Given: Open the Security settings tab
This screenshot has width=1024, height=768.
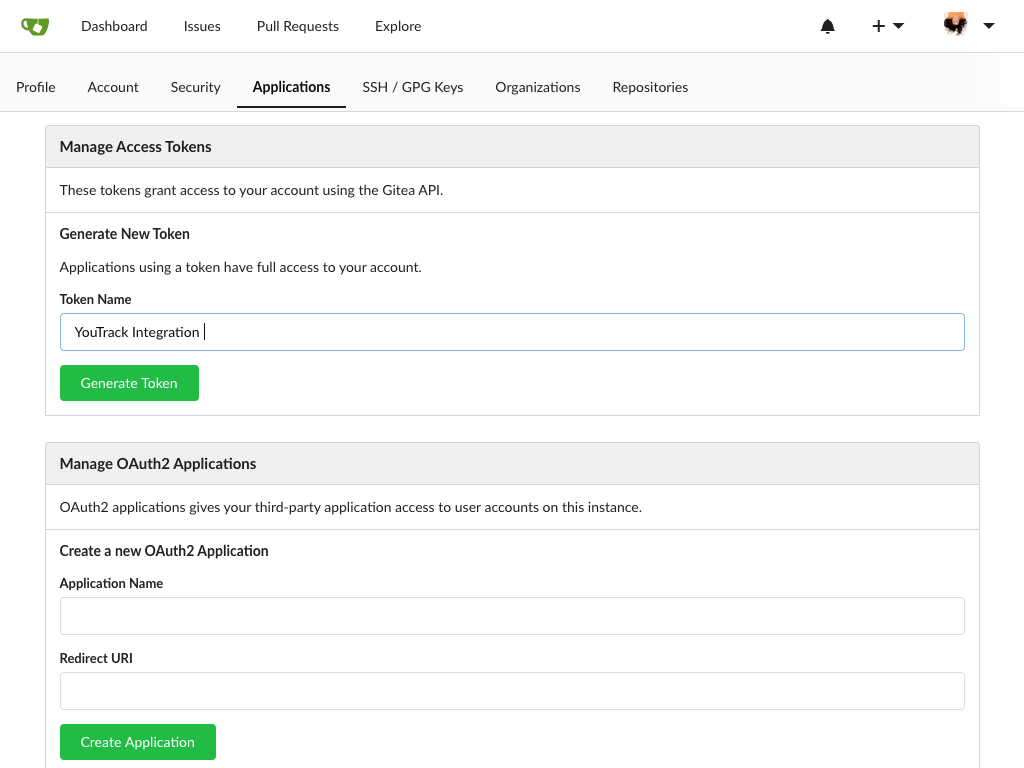Looking at the screenshot, I should pyautogui.click(x=195, y=87).
